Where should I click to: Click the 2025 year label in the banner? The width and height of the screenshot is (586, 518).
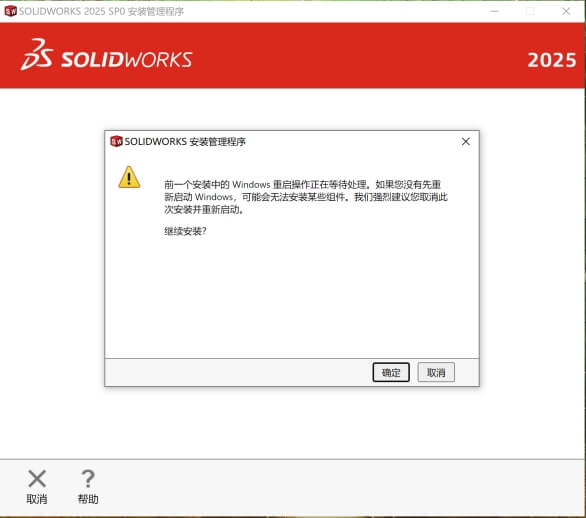coord(552,60)
